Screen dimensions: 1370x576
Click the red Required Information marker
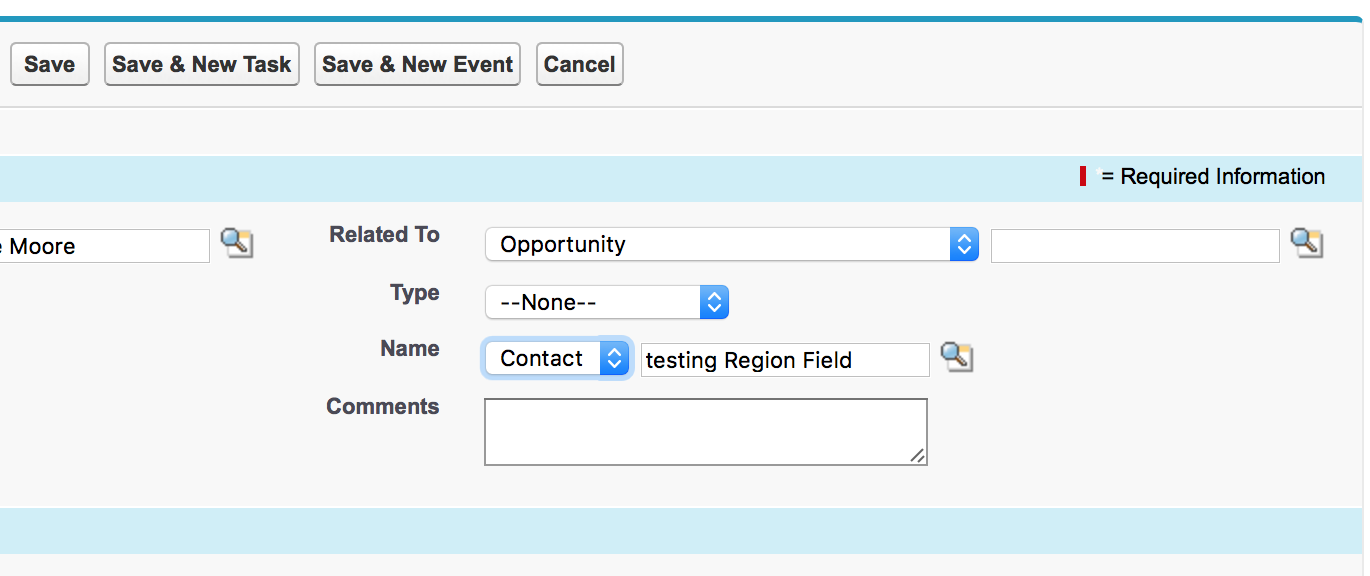(1083, 177)
